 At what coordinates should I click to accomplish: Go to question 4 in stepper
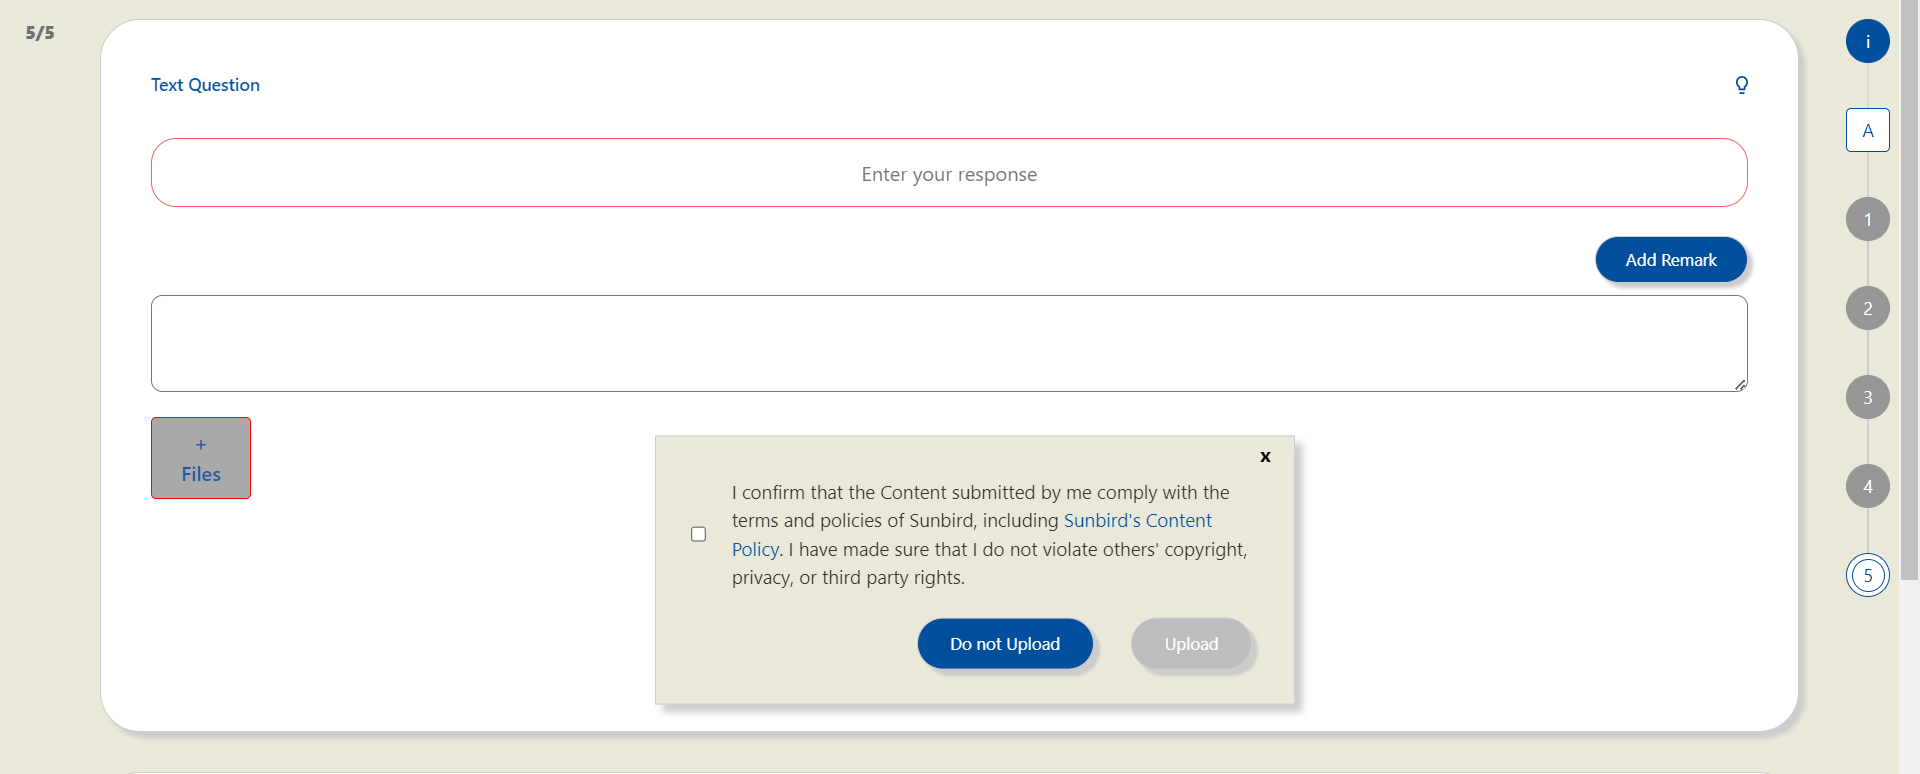click(1867, 486)
